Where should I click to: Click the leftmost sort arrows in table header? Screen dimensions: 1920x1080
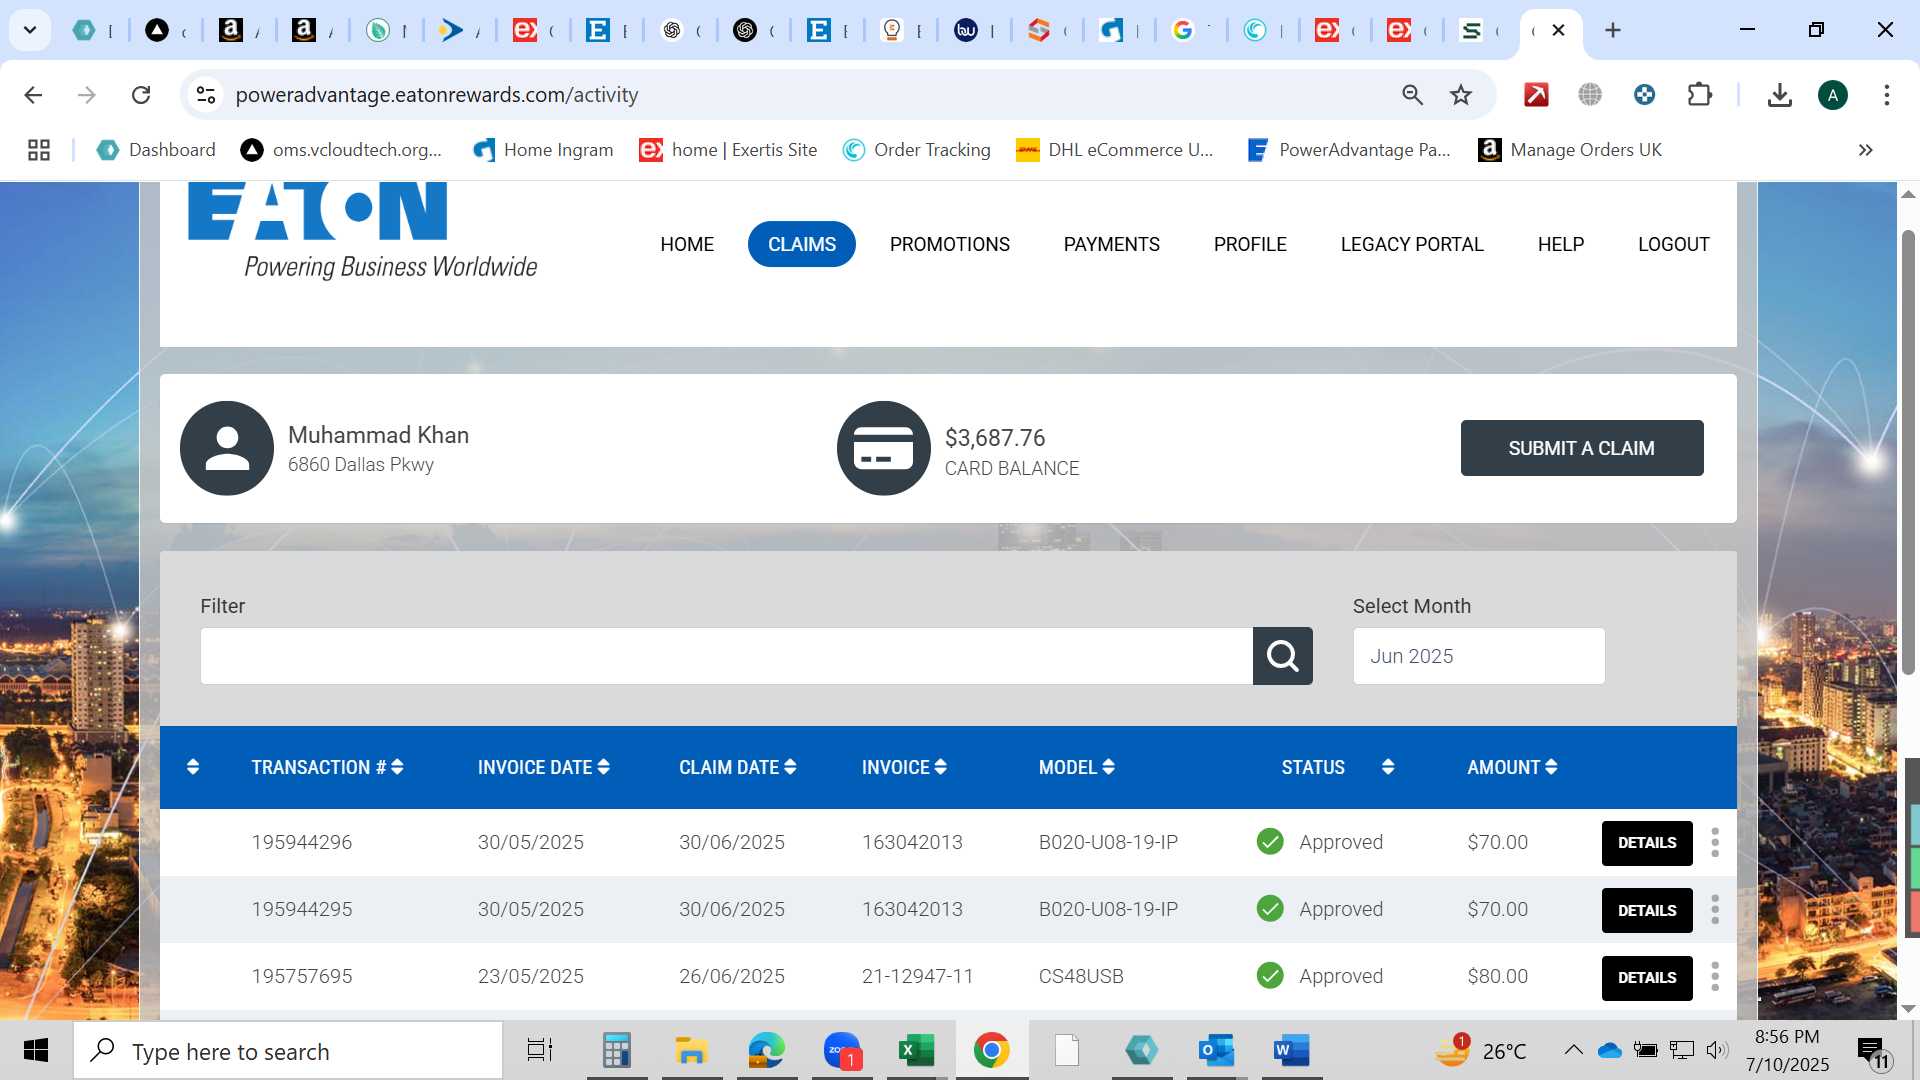pyautogui.click(x=193, y=767)
